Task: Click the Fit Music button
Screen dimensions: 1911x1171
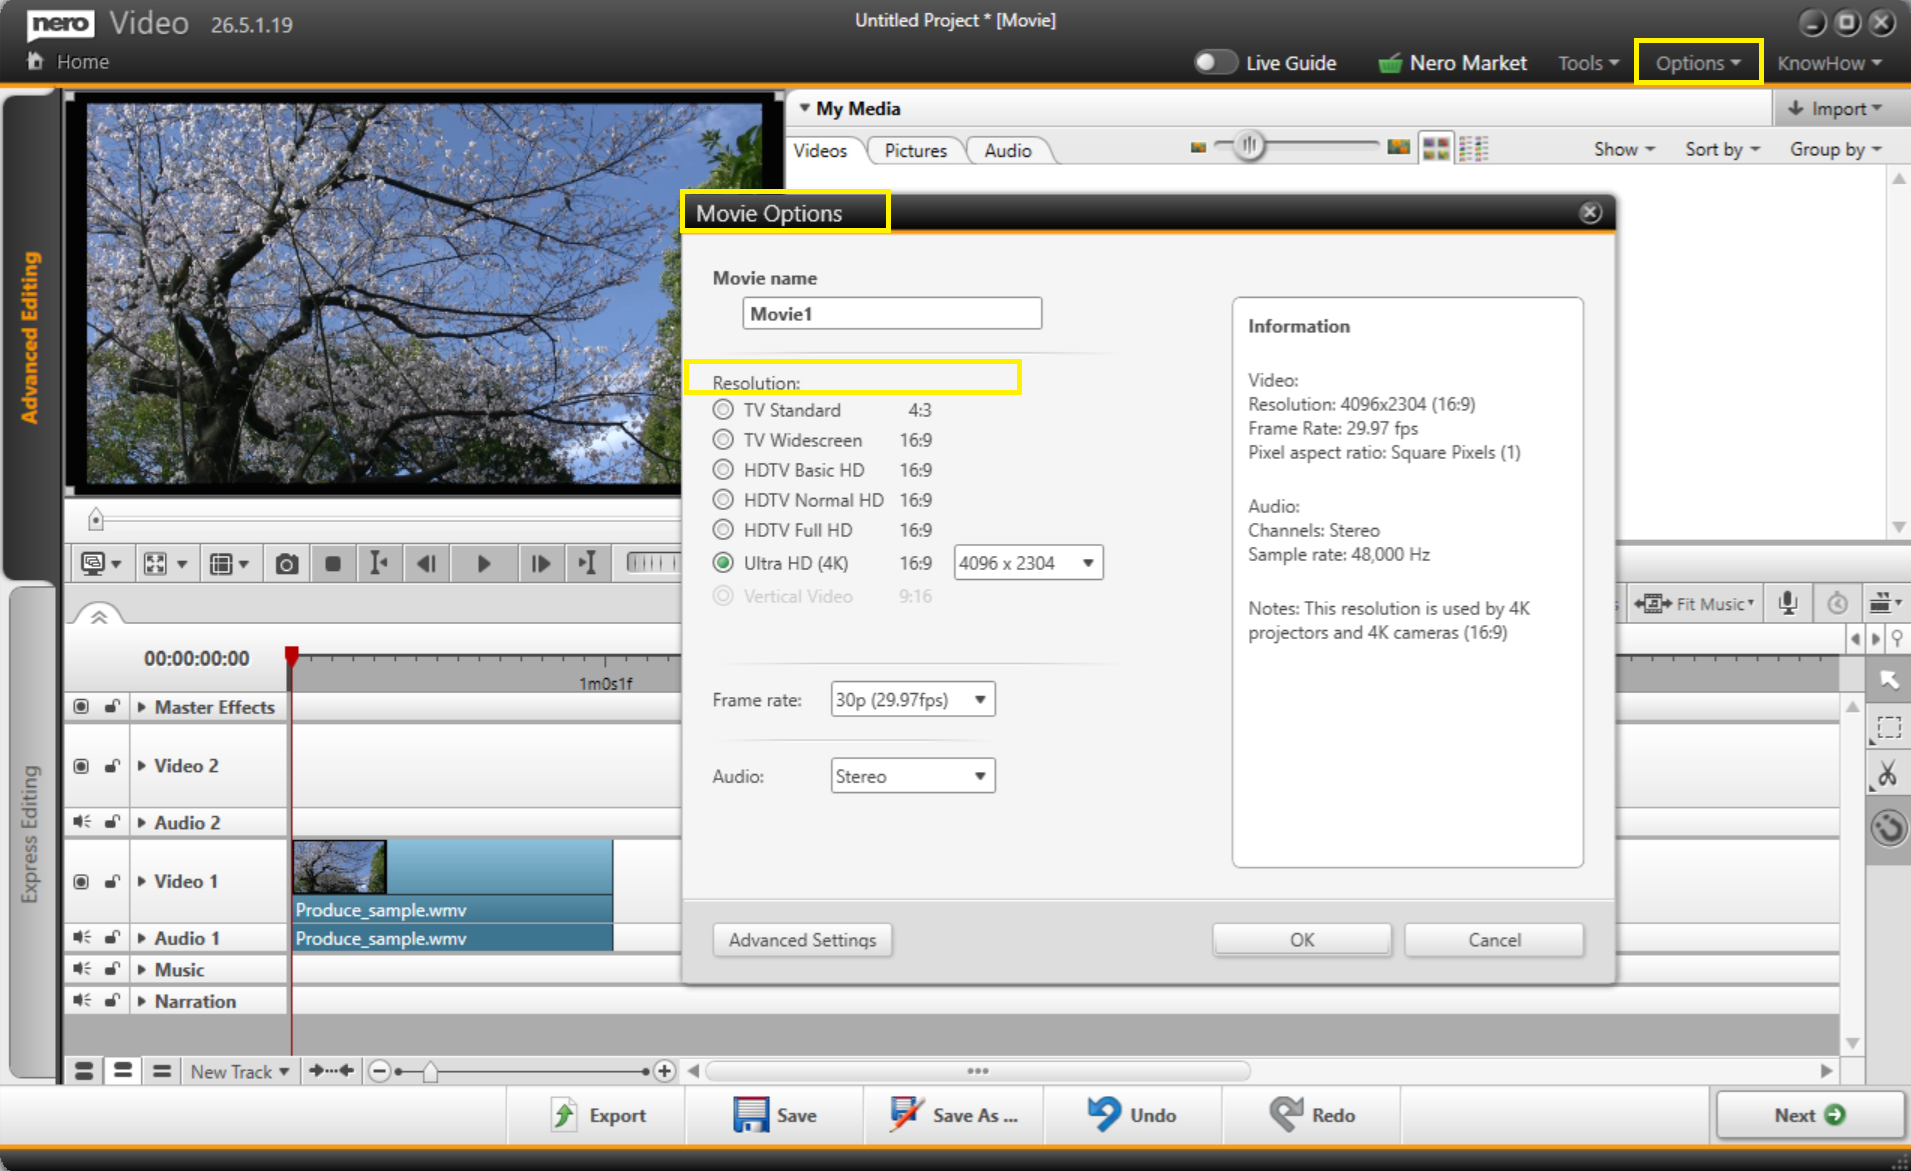Action: pyautogui.click(x=1694, y=604)
